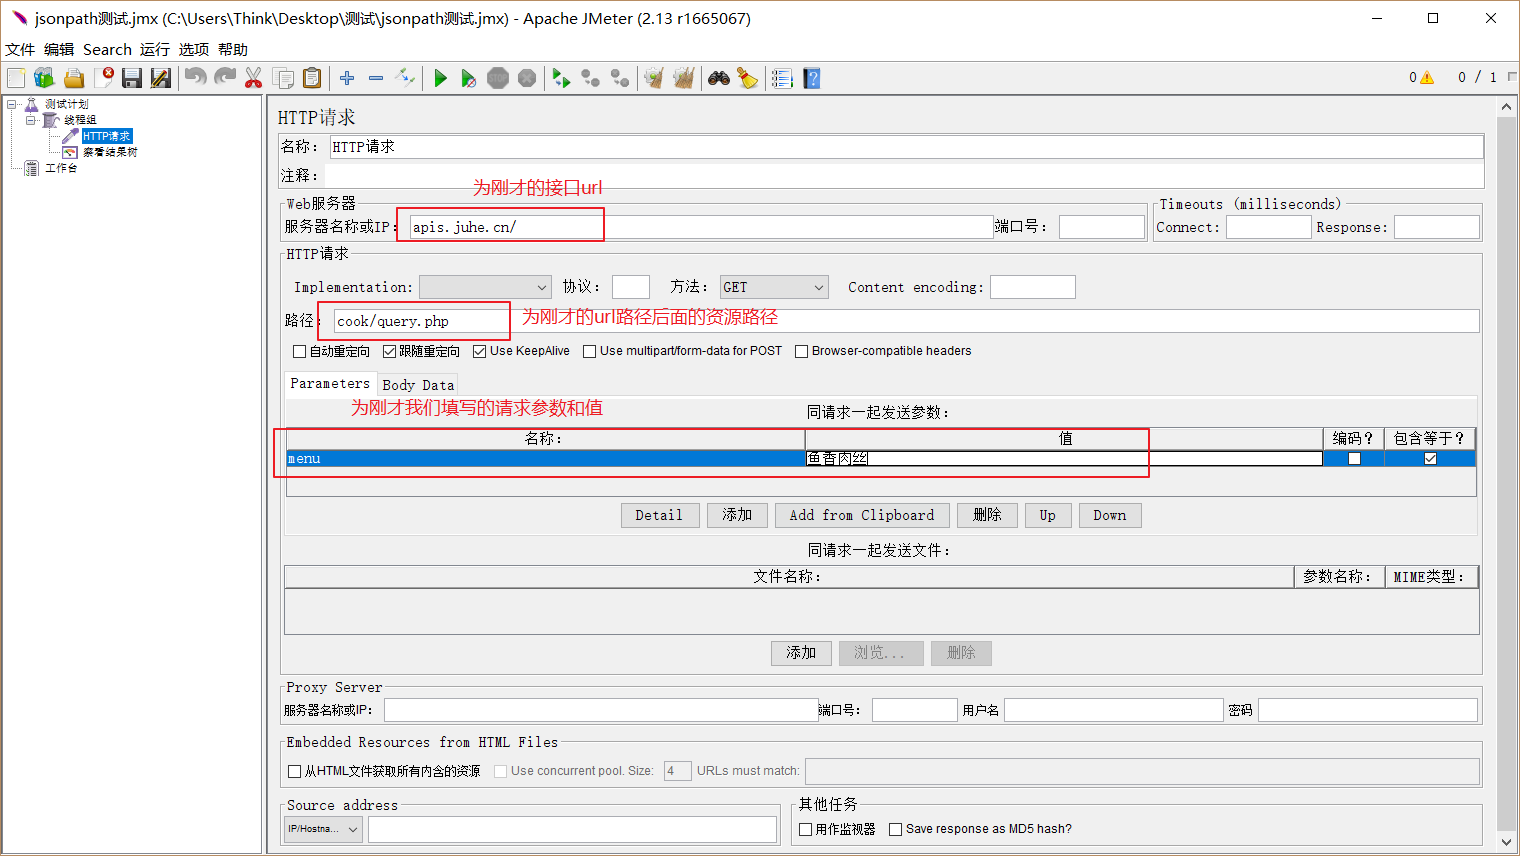Toggle 自动重定向 checkbox
The width and height of the screenshot is (1520, 856).
(299, 351)
